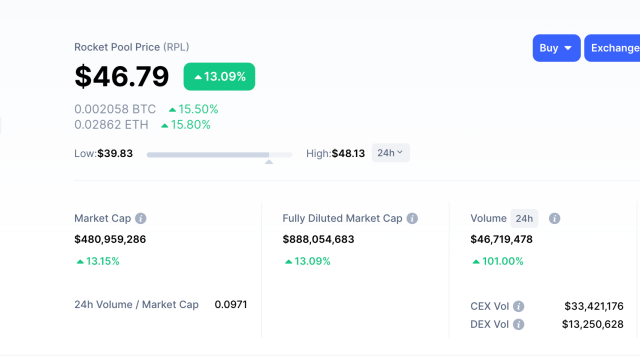Click the Exchange button
The image size is (640, 360).
[612, 48]
